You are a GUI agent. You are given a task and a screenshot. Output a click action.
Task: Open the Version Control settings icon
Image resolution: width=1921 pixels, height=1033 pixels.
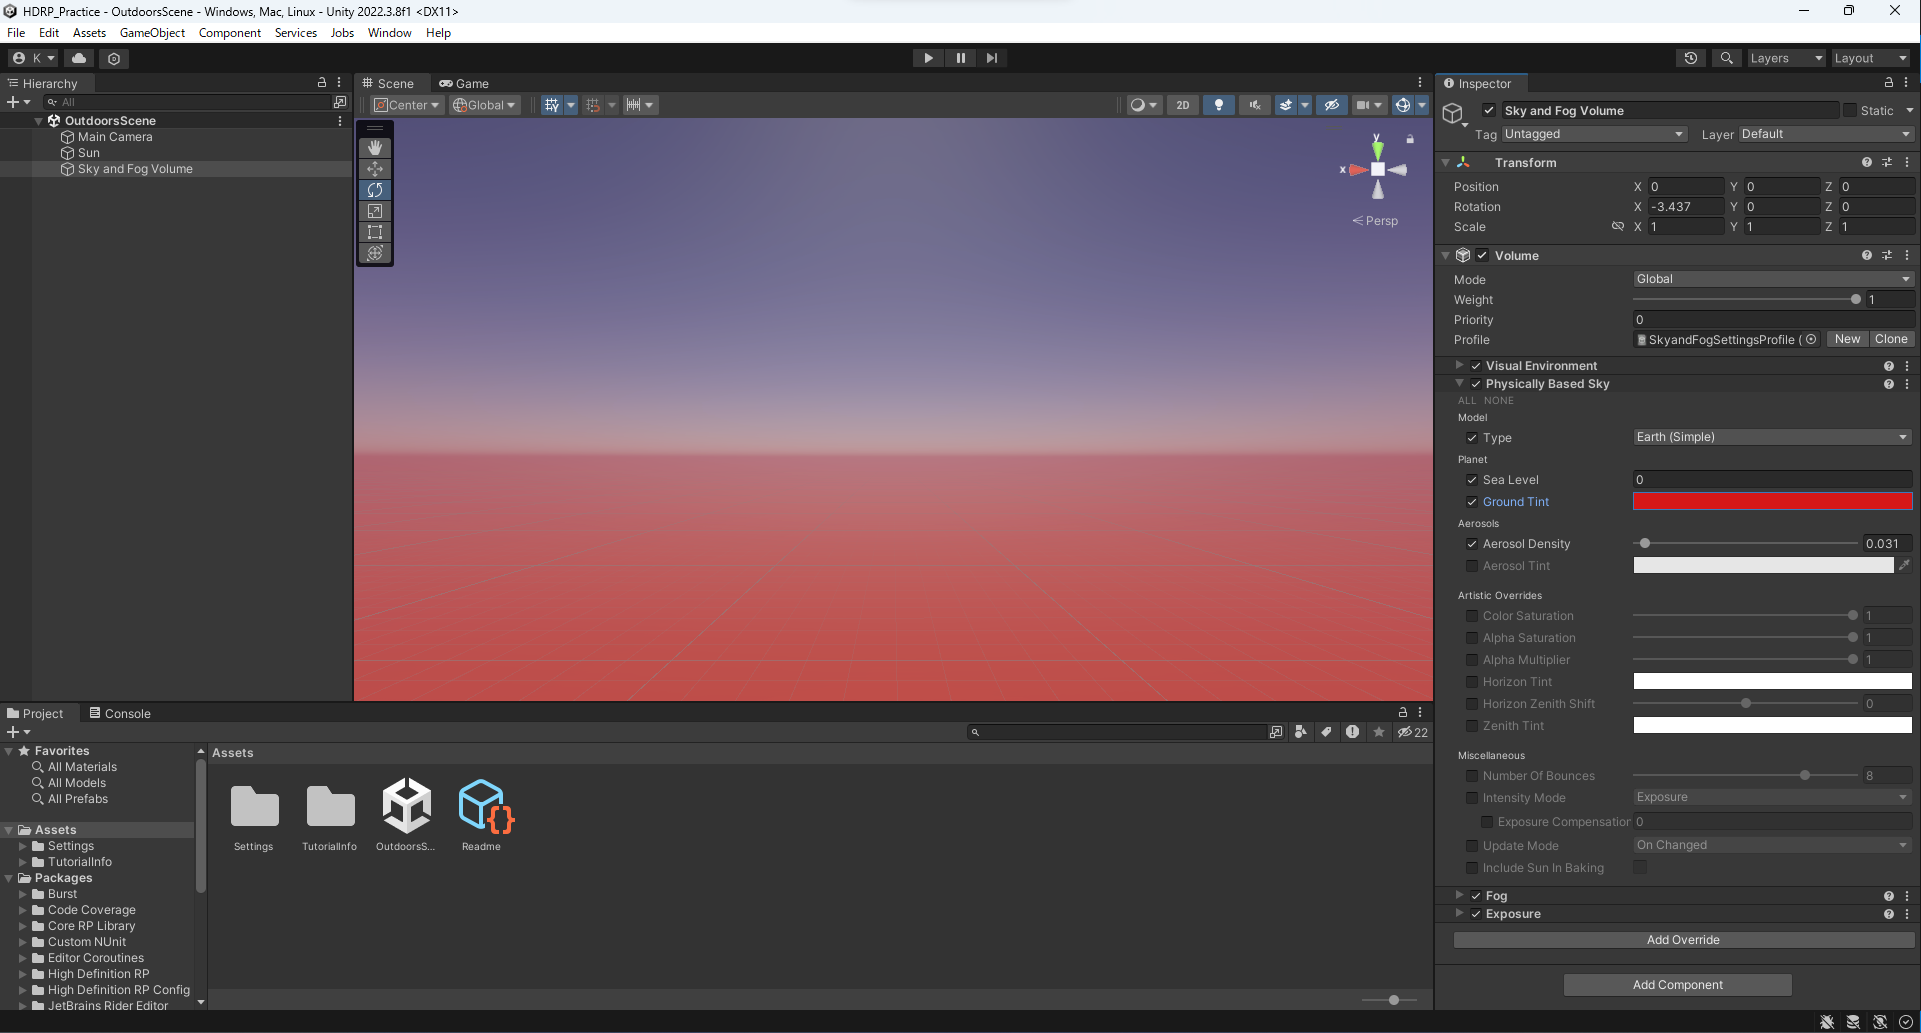point(114,58)
